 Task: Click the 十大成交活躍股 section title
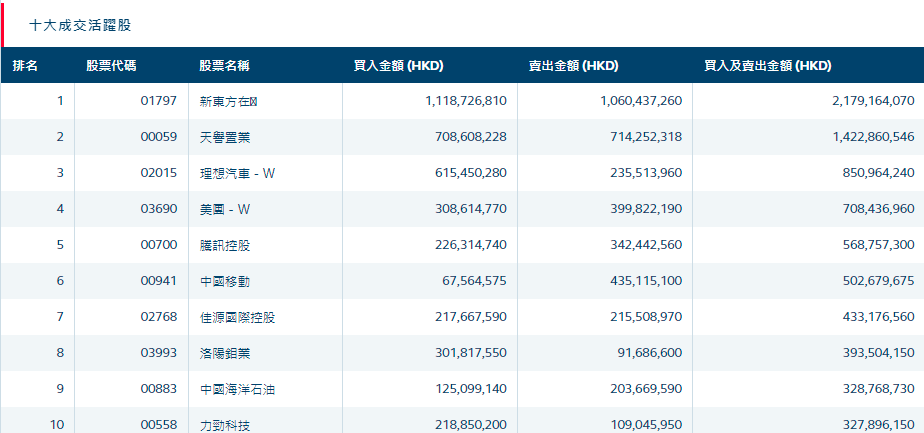[x=80, y=25]
